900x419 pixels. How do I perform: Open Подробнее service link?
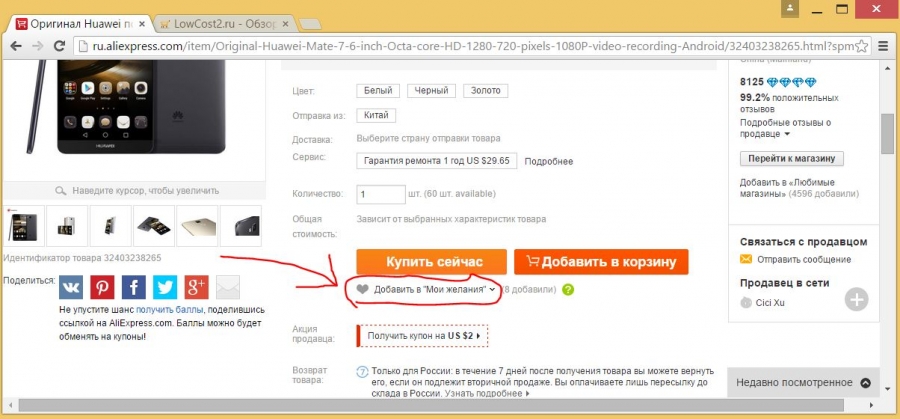[x=549, y=162]
